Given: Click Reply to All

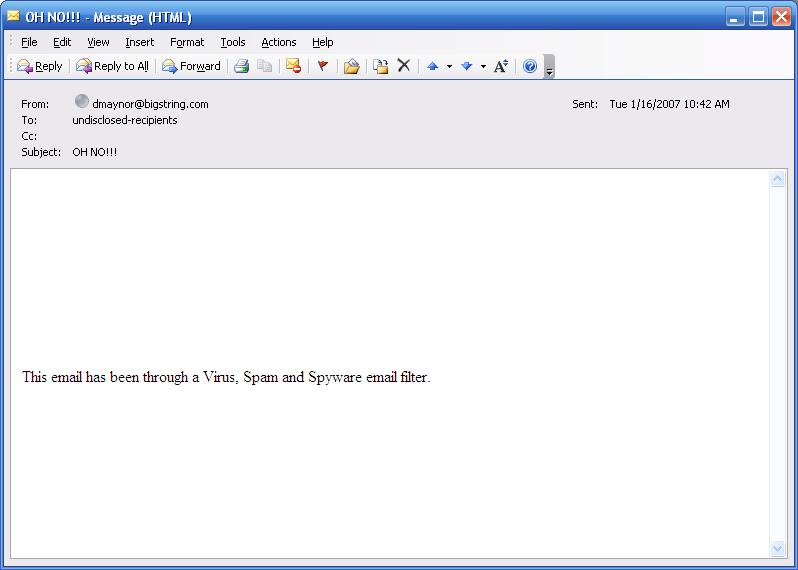Looking at the screenshot, I should [x=112, y=66].
